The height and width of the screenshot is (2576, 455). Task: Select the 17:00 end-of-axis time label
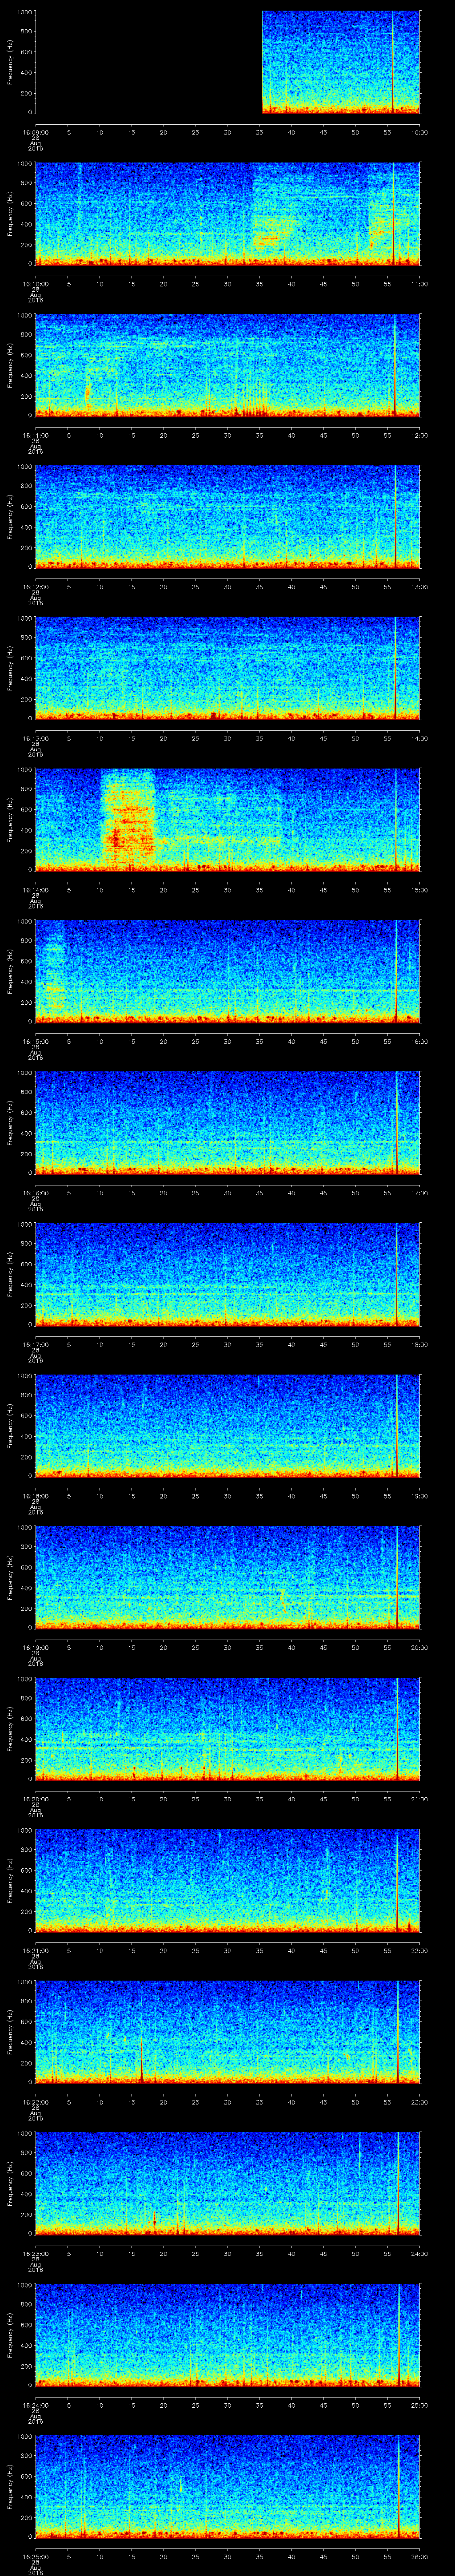click(419, 1193)
